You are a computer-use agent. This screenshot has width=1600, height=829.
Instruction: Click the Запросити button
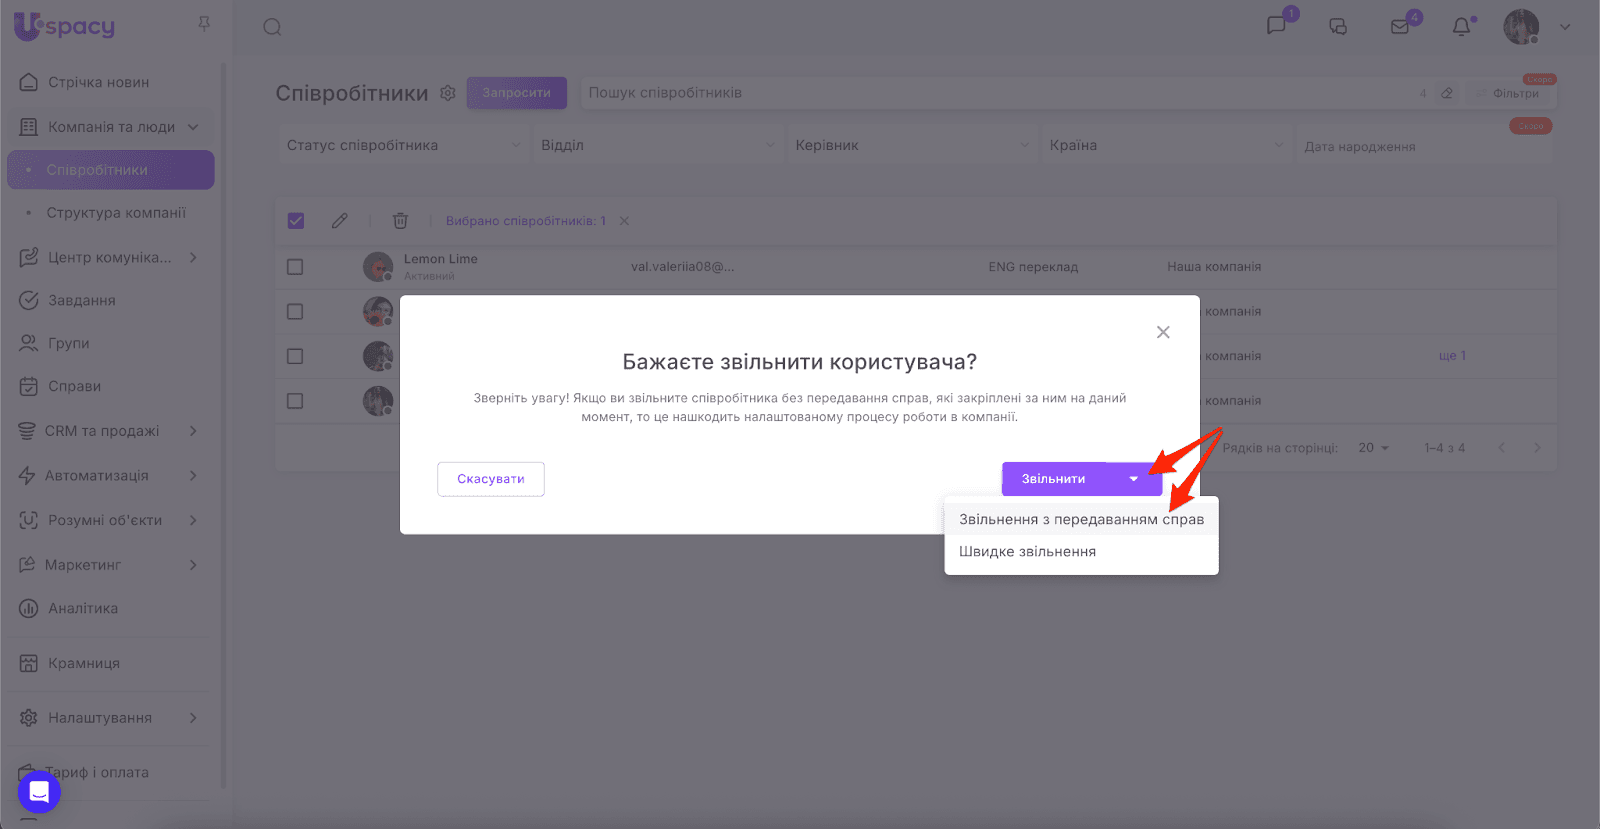coord(516,93)
